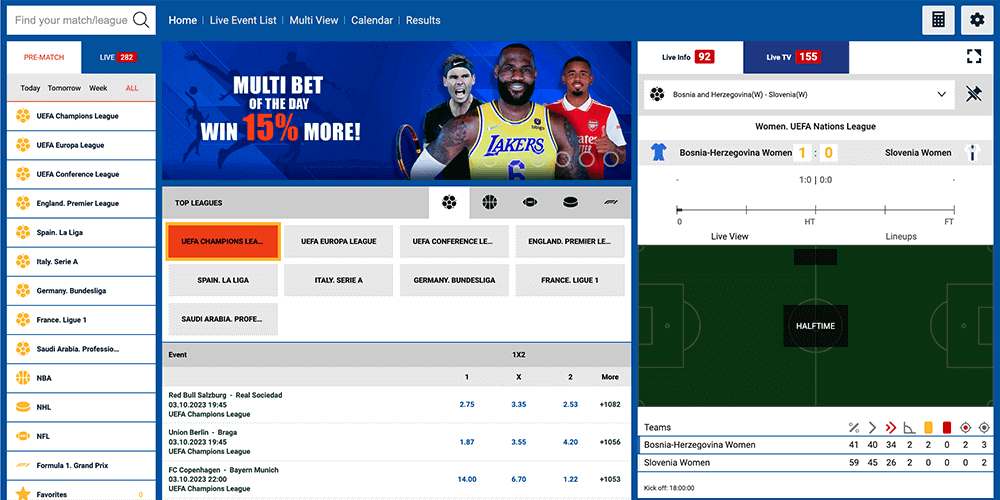Open the Live Info tab

pos(691,57)
